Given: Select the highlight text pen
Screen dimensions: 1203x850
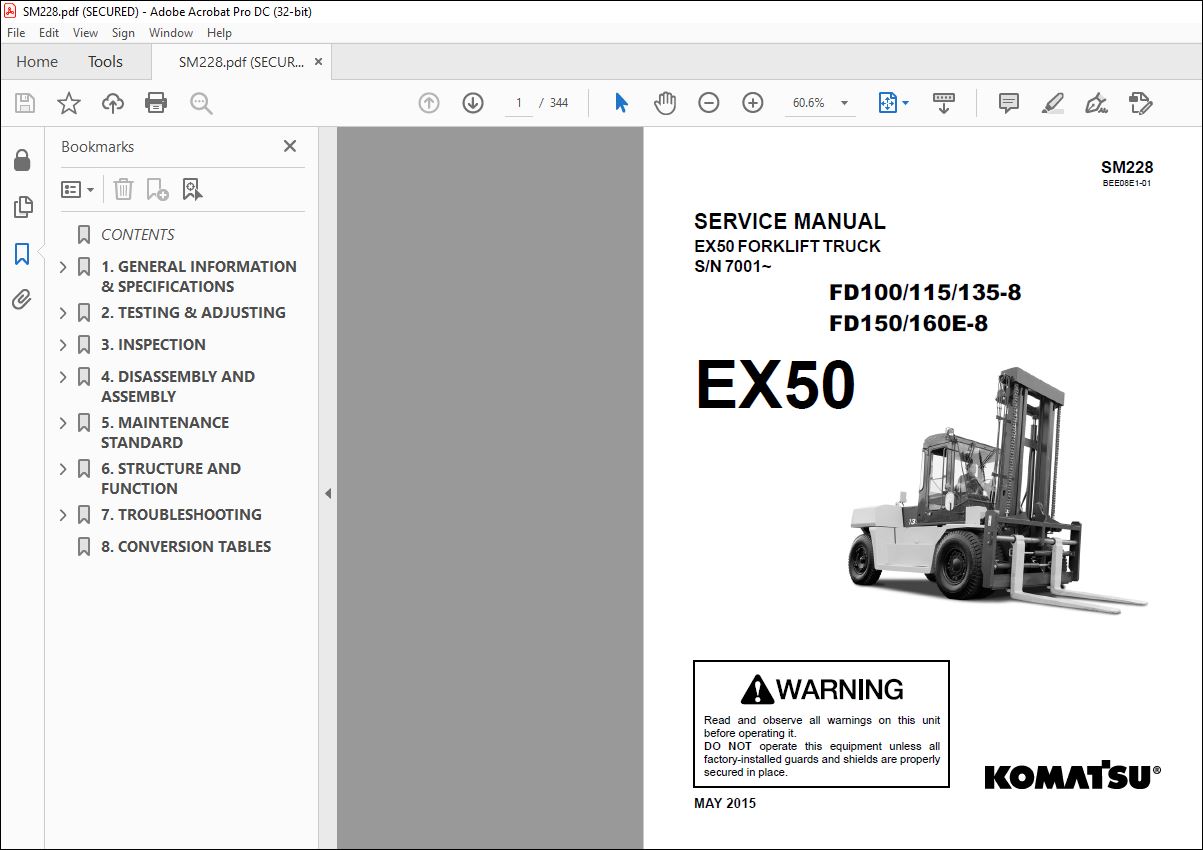Looking at the screenshot, I should point(1052,103).
